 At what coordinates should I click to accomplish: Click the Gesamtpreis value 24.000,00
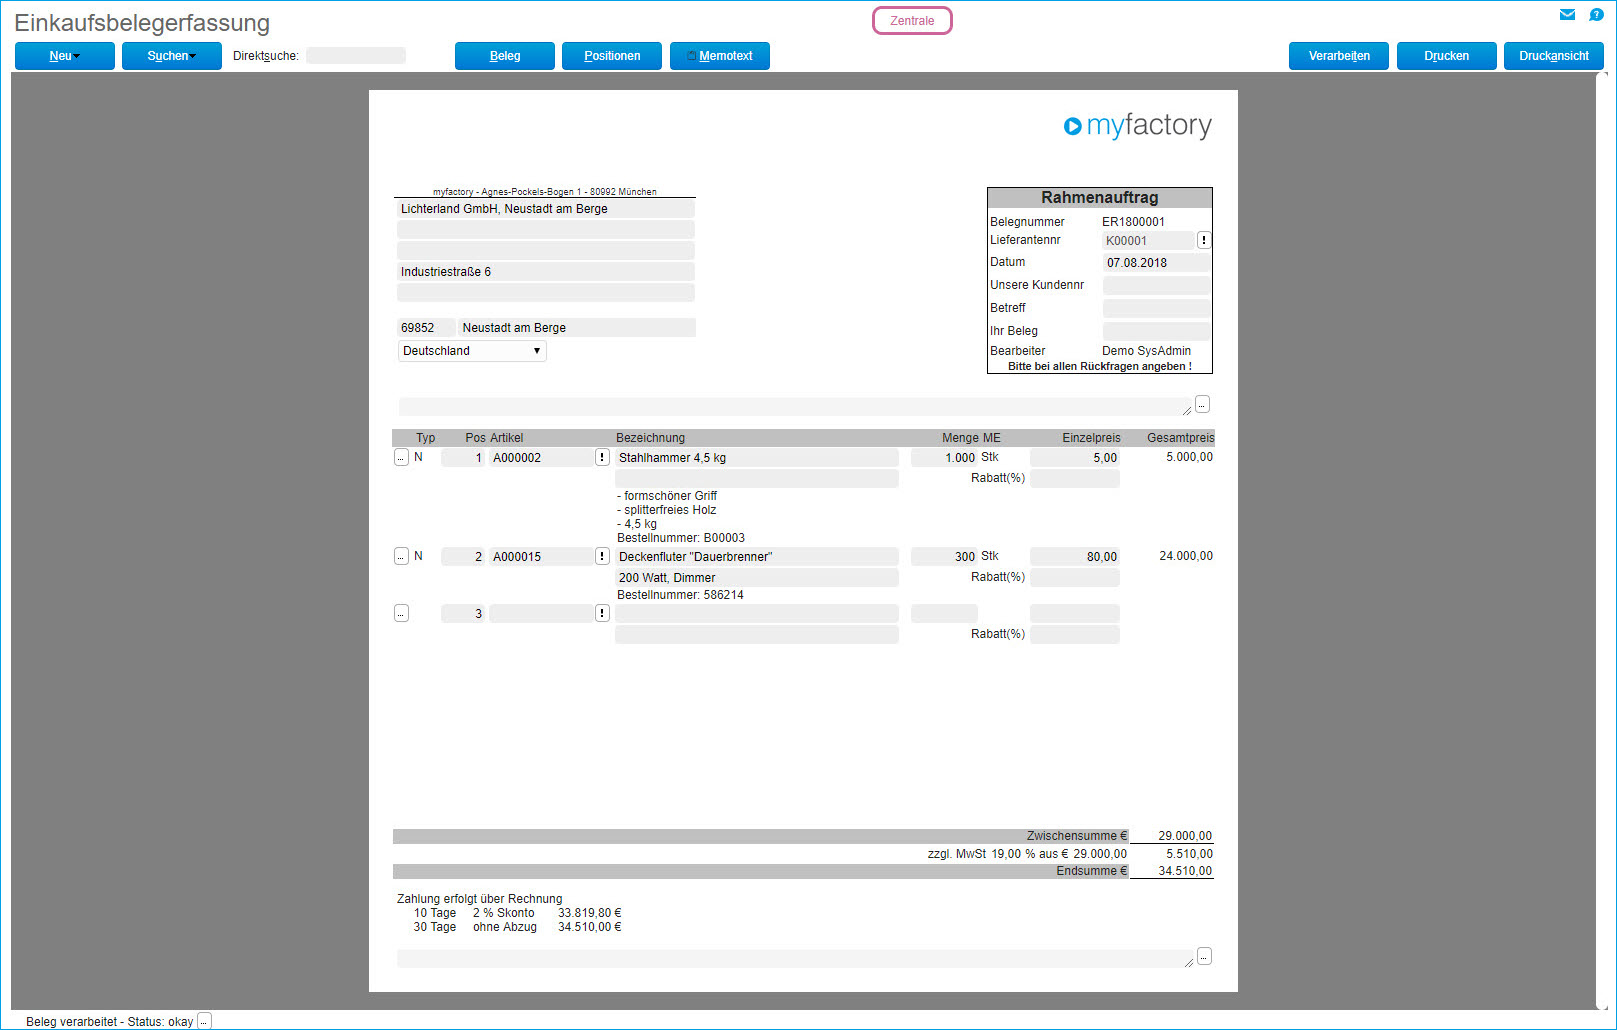click(x=1186, y=556)
